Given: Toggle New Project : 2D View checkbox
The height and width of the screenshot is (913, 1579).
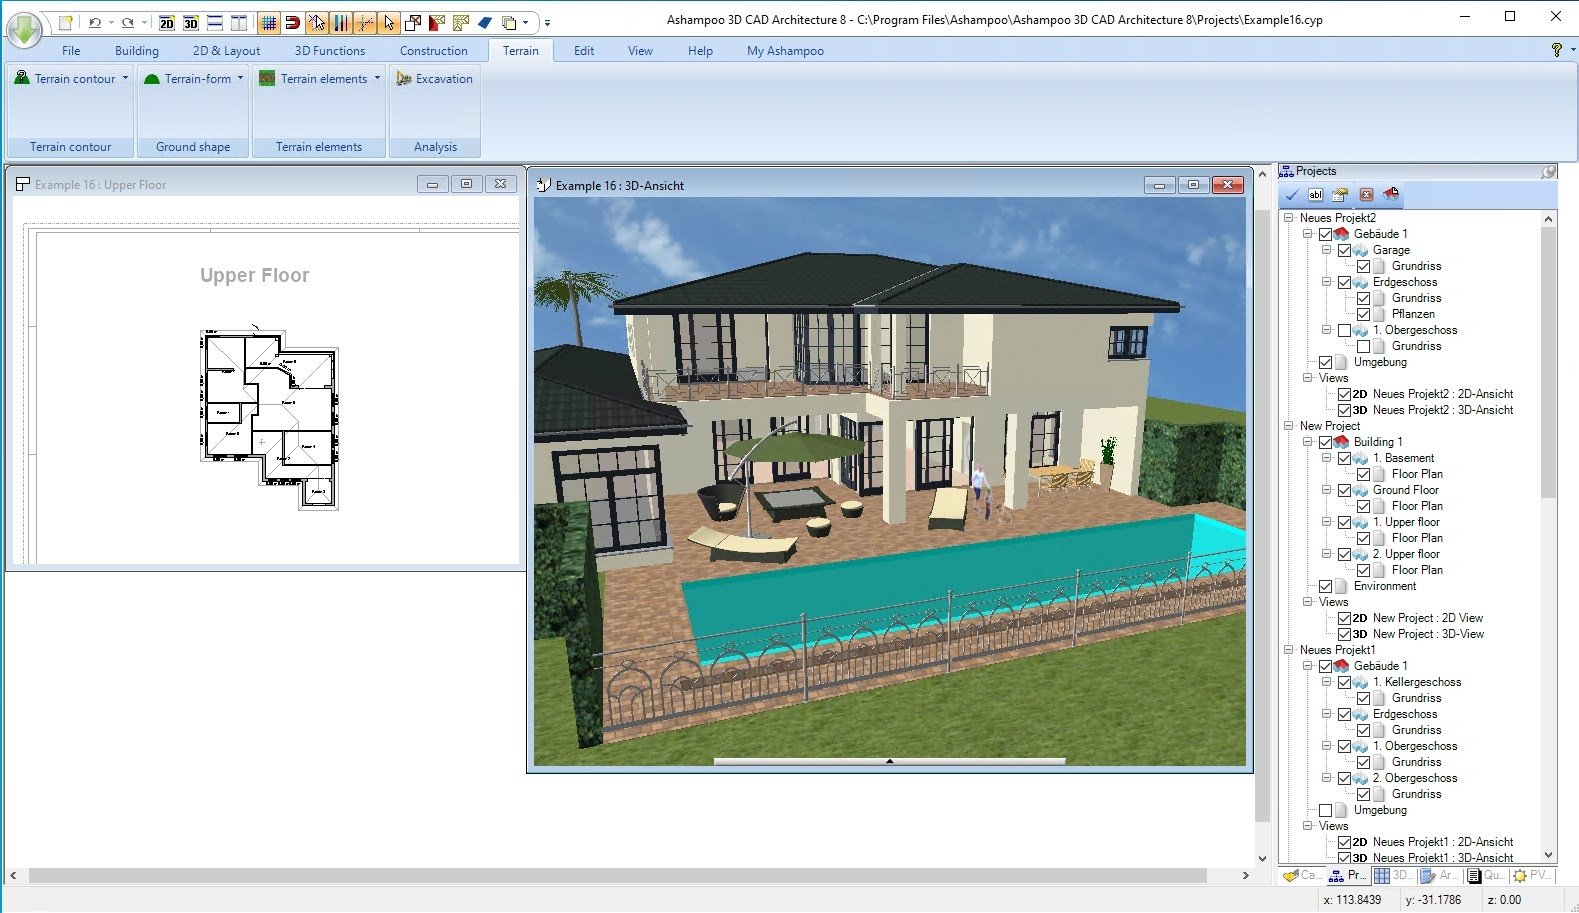Looking at the screenshot, I should 1344,618.
